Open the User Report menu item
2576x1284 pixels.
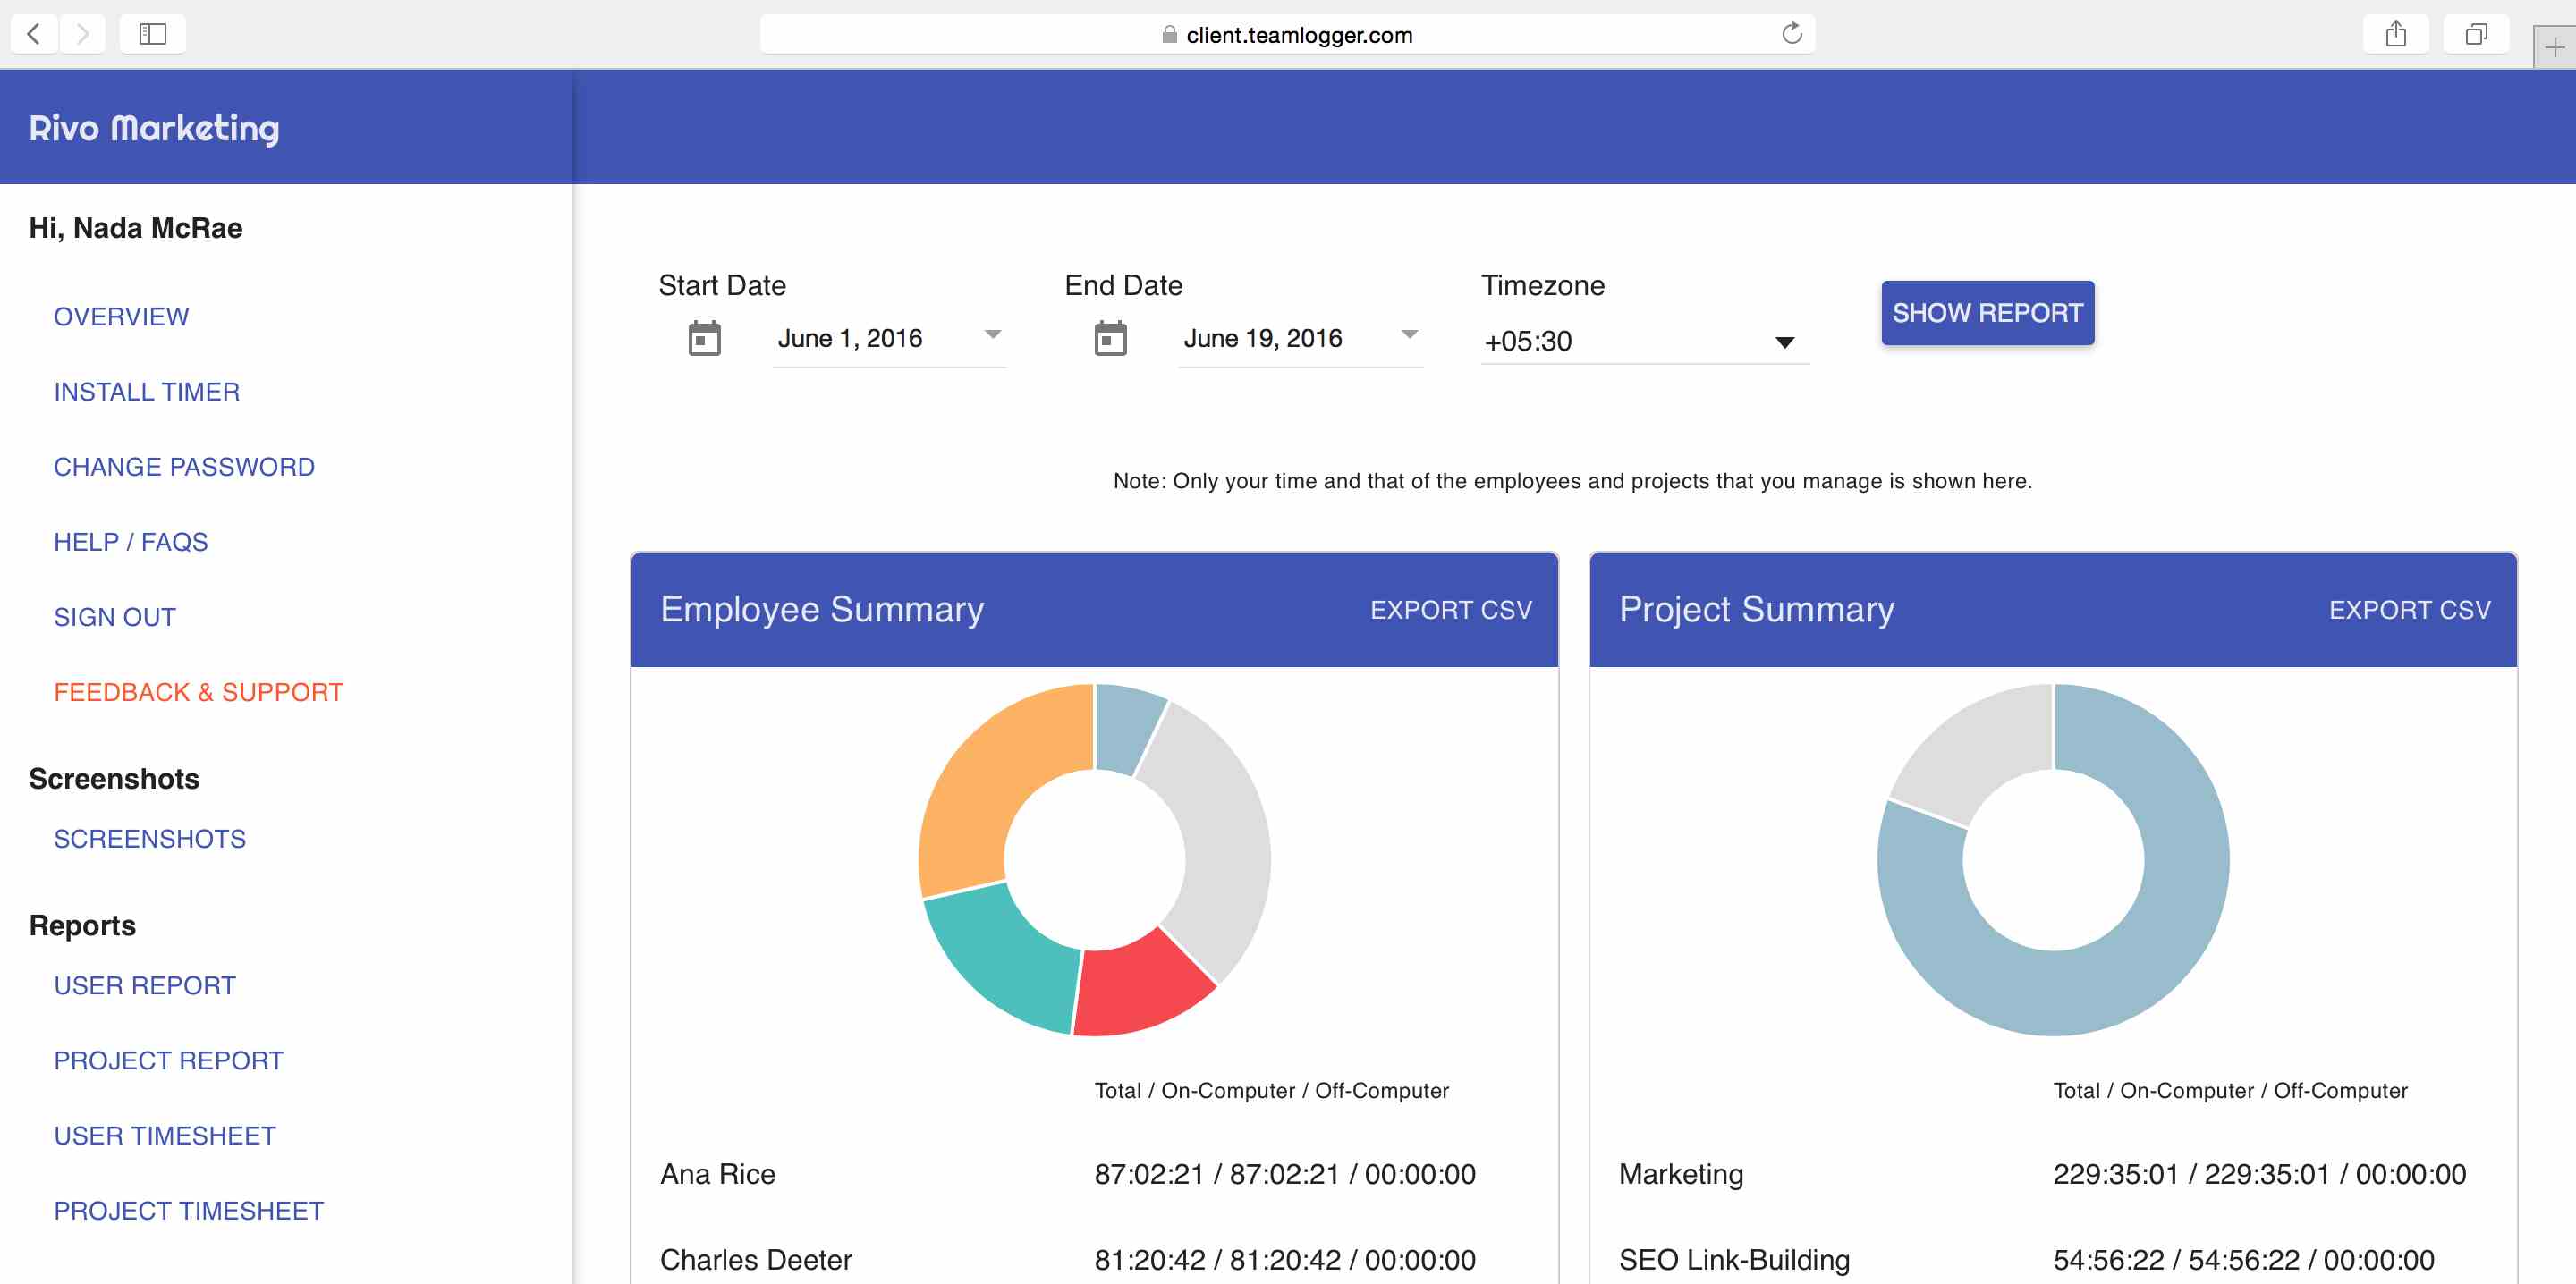click(145, 985)
